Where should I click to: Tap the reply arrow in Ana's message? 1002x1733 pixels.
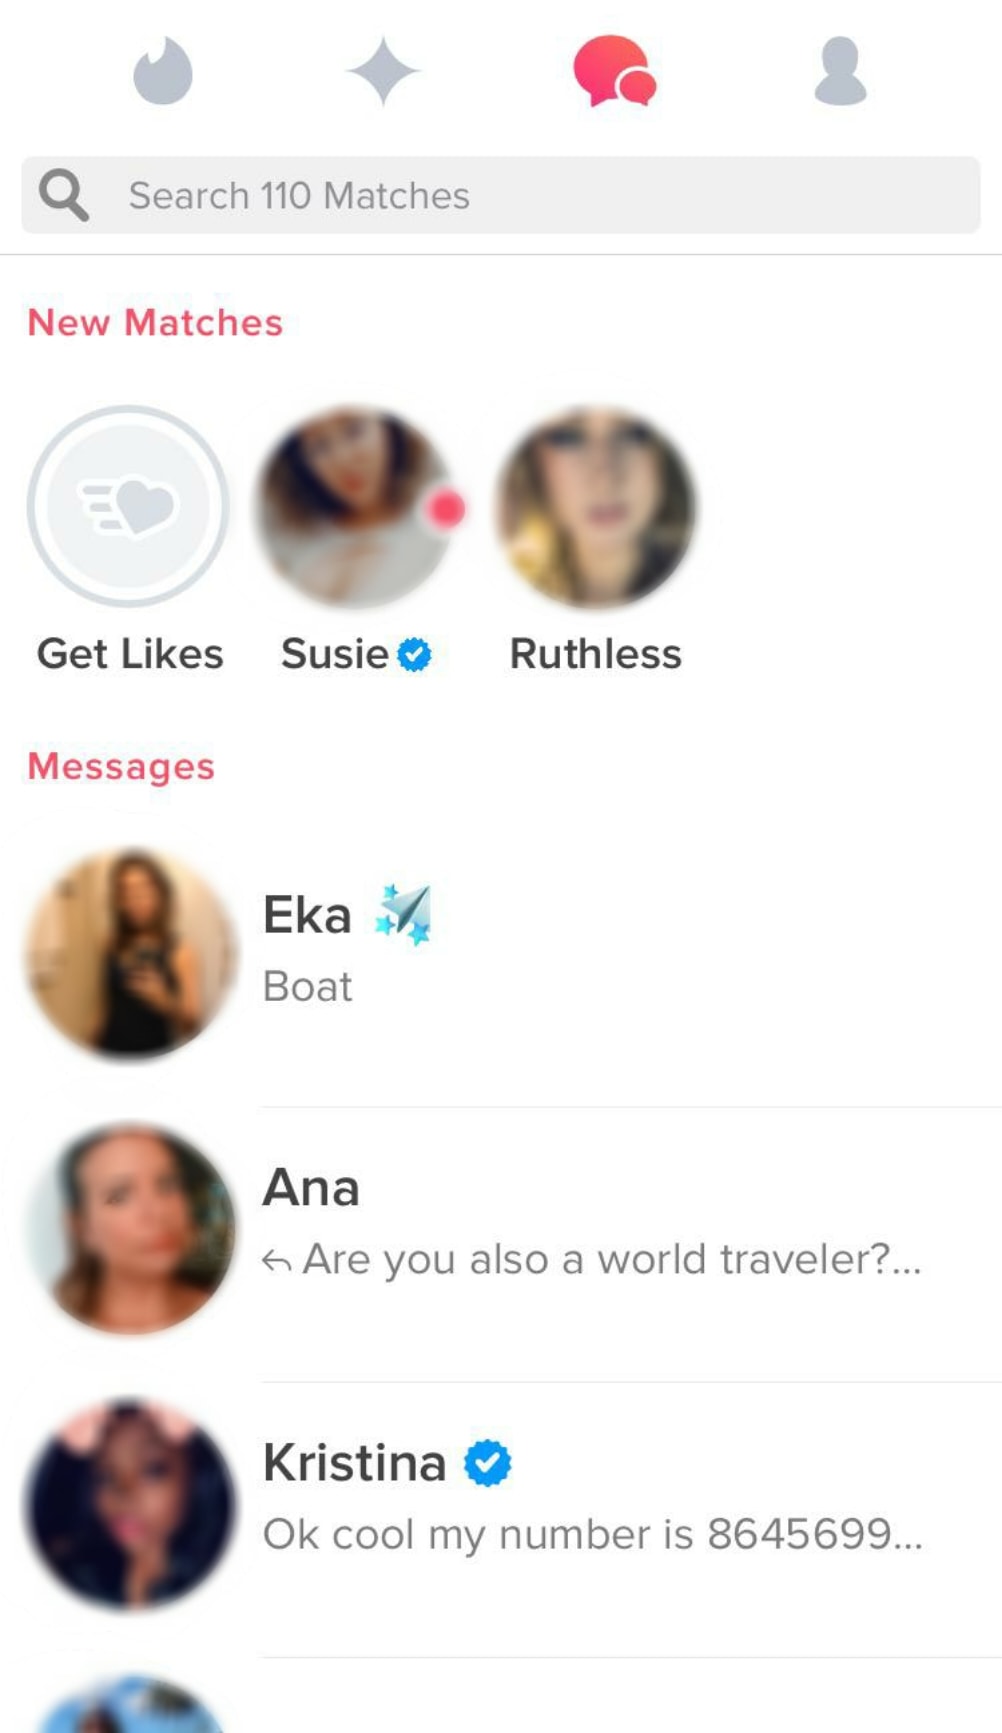click(x=277, y=1262)
